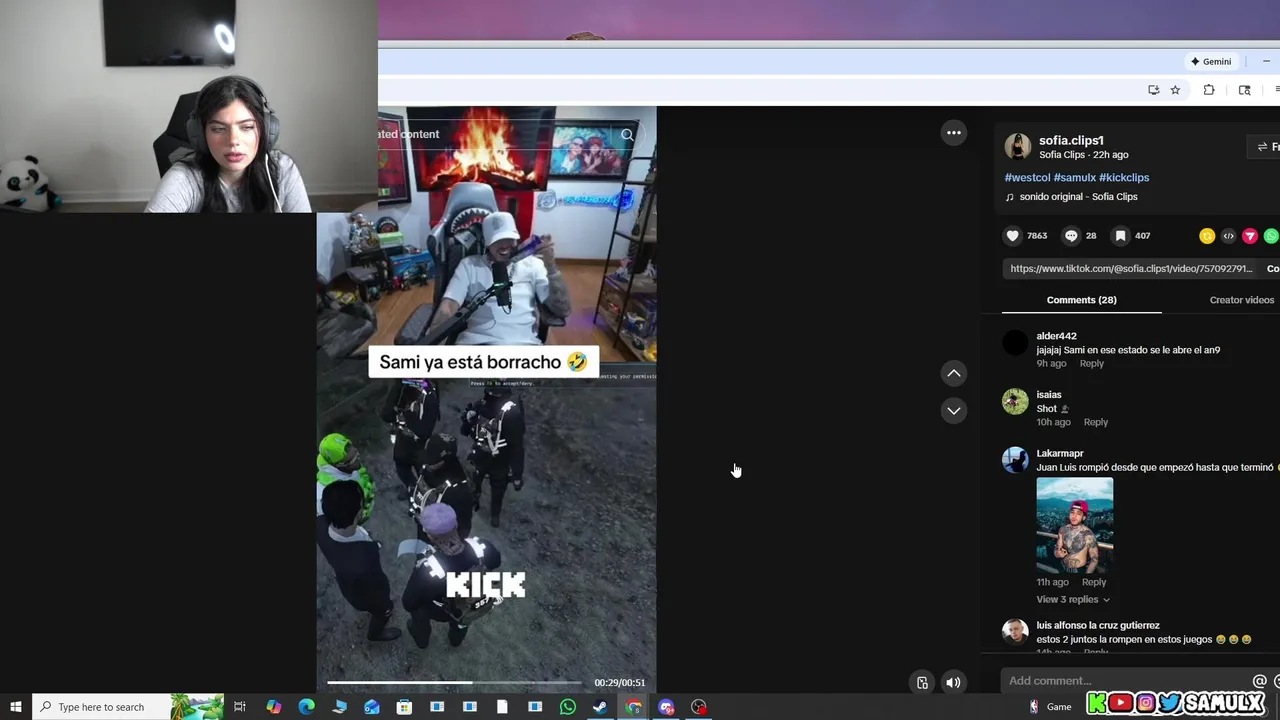Reply to Lakarmapr's comment
1280x720 pixels.
tap(1094, 582)
